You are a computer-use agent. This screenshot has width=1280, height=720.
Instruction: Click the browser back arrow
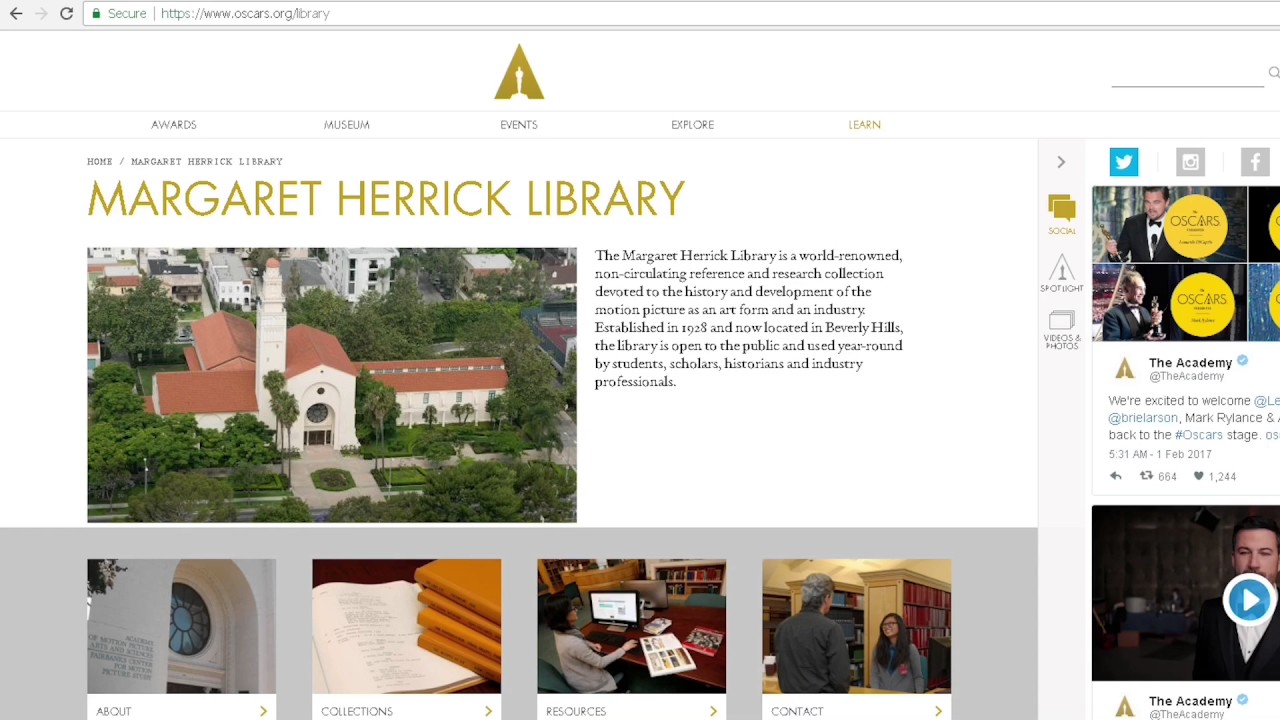click(15, 14)
